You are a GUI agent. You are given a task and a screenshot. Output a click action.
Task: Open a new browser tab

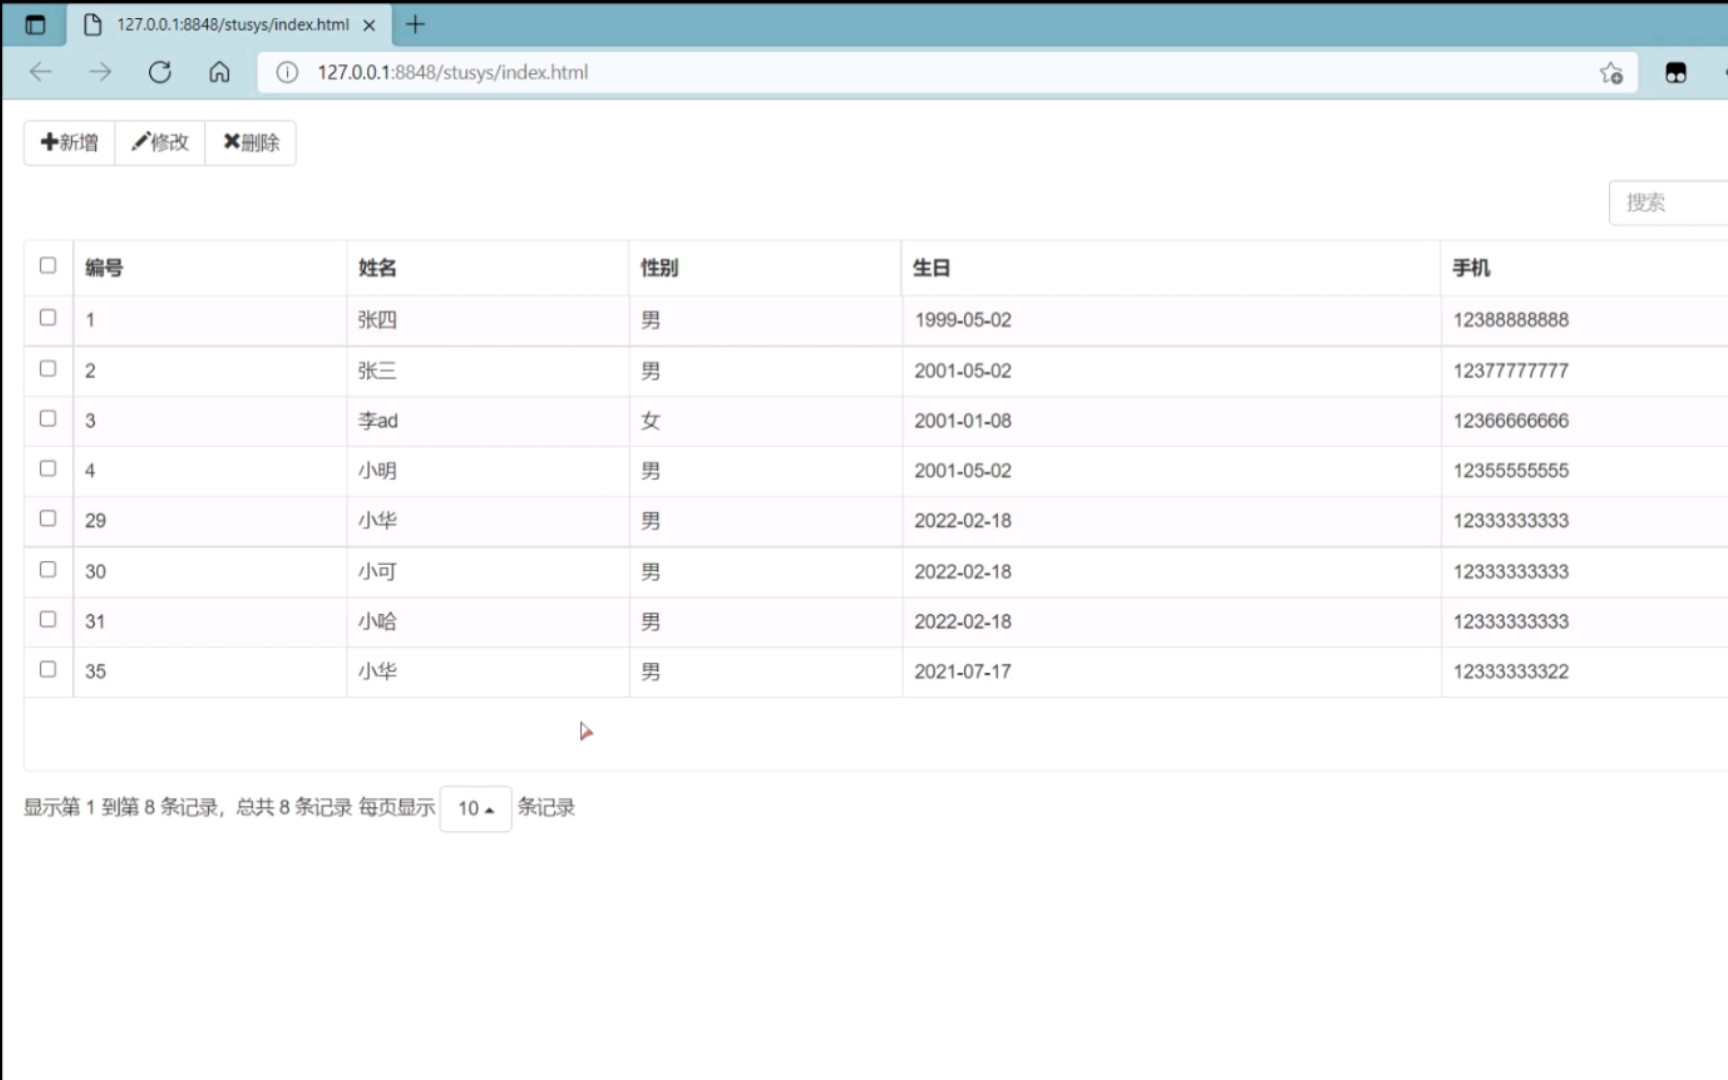(414, 25)
